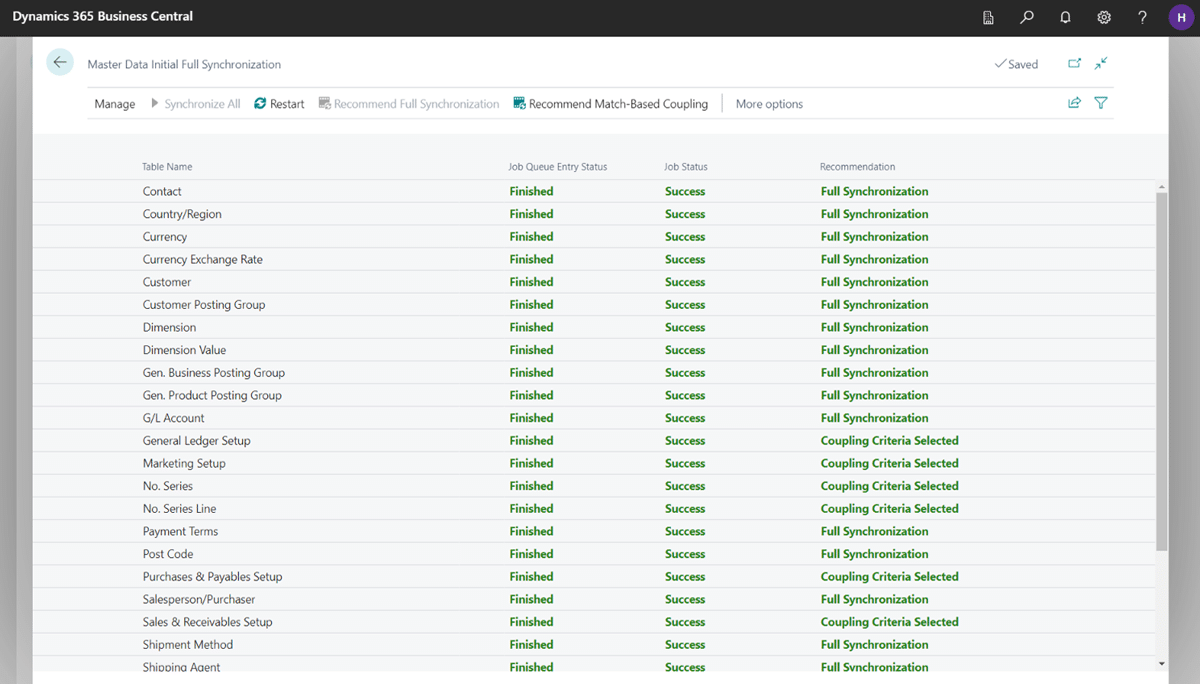Open the help question mark

coord(1143,17)
